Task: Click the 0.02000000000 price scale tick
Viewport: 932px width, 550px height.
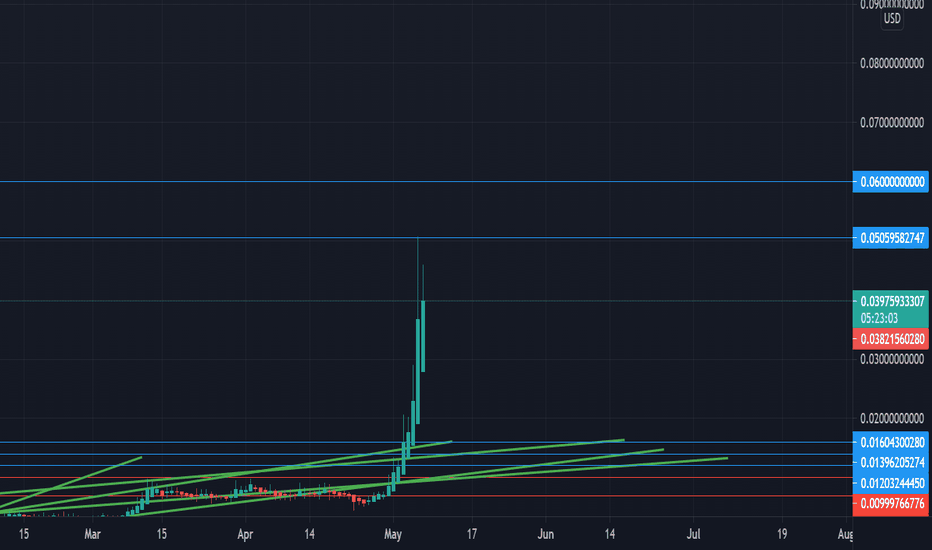Action: (x=892, y=418)
